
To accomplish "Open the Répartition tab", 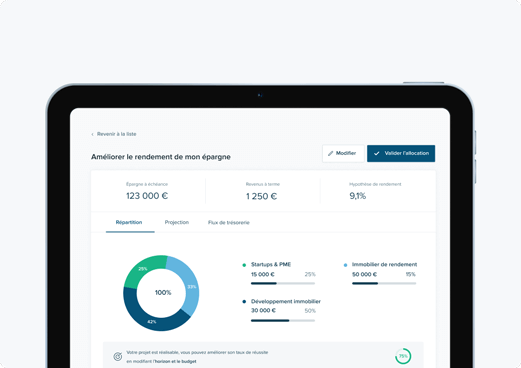I will pos(129,222).
